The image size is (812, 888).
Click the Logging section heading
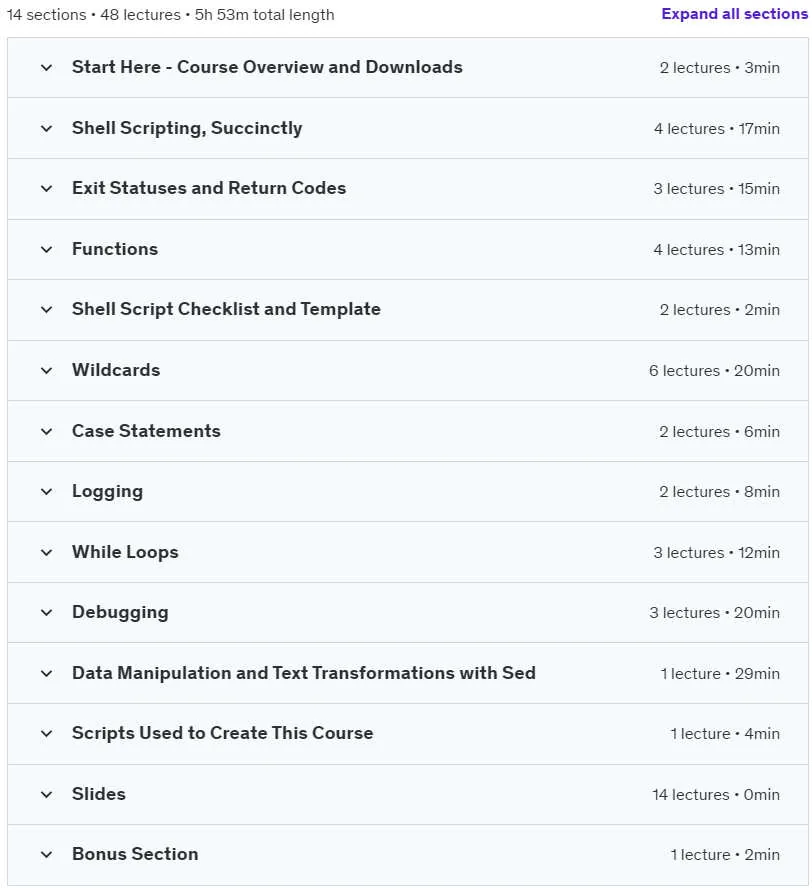click(107, 492)
